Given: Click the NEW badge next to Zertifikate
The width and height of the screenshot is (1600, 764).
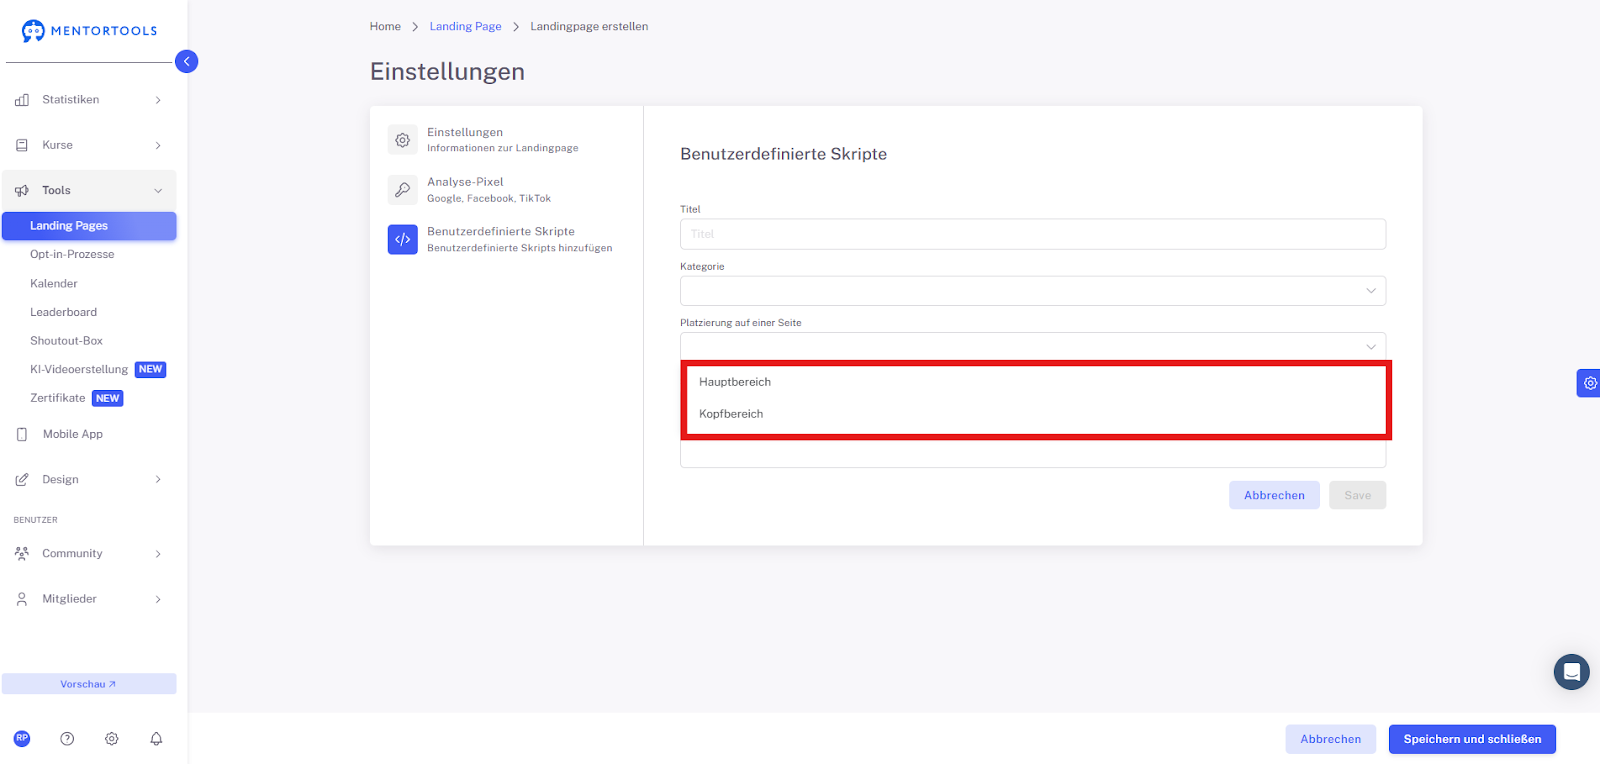Looking at the screenshot, I should point(107,398).
